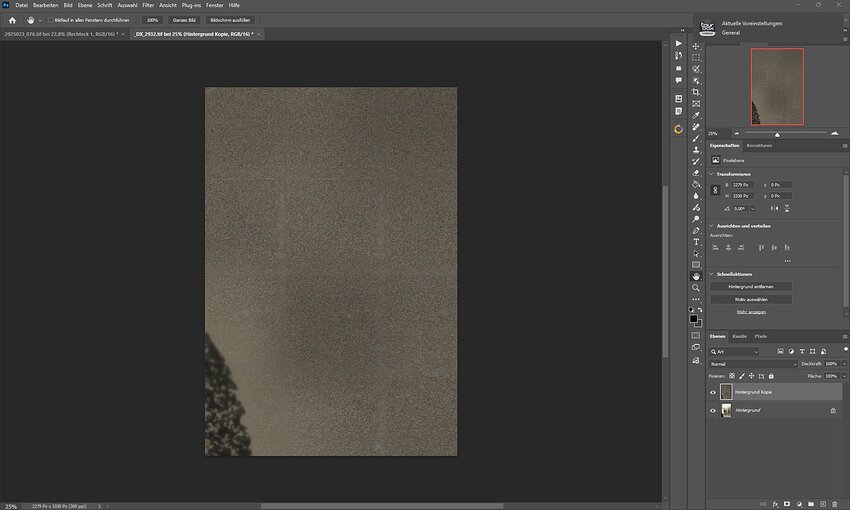Viewport: 850px width, 510px height.
Task: Open the Deckkraft opacity dropdown arrow
Action: [x=843, y=364]
